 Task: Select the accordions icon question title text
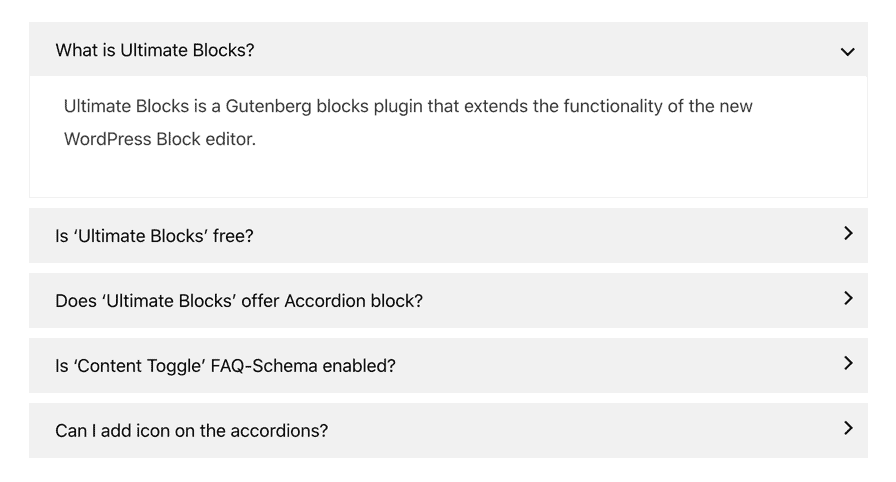point(191,431)
